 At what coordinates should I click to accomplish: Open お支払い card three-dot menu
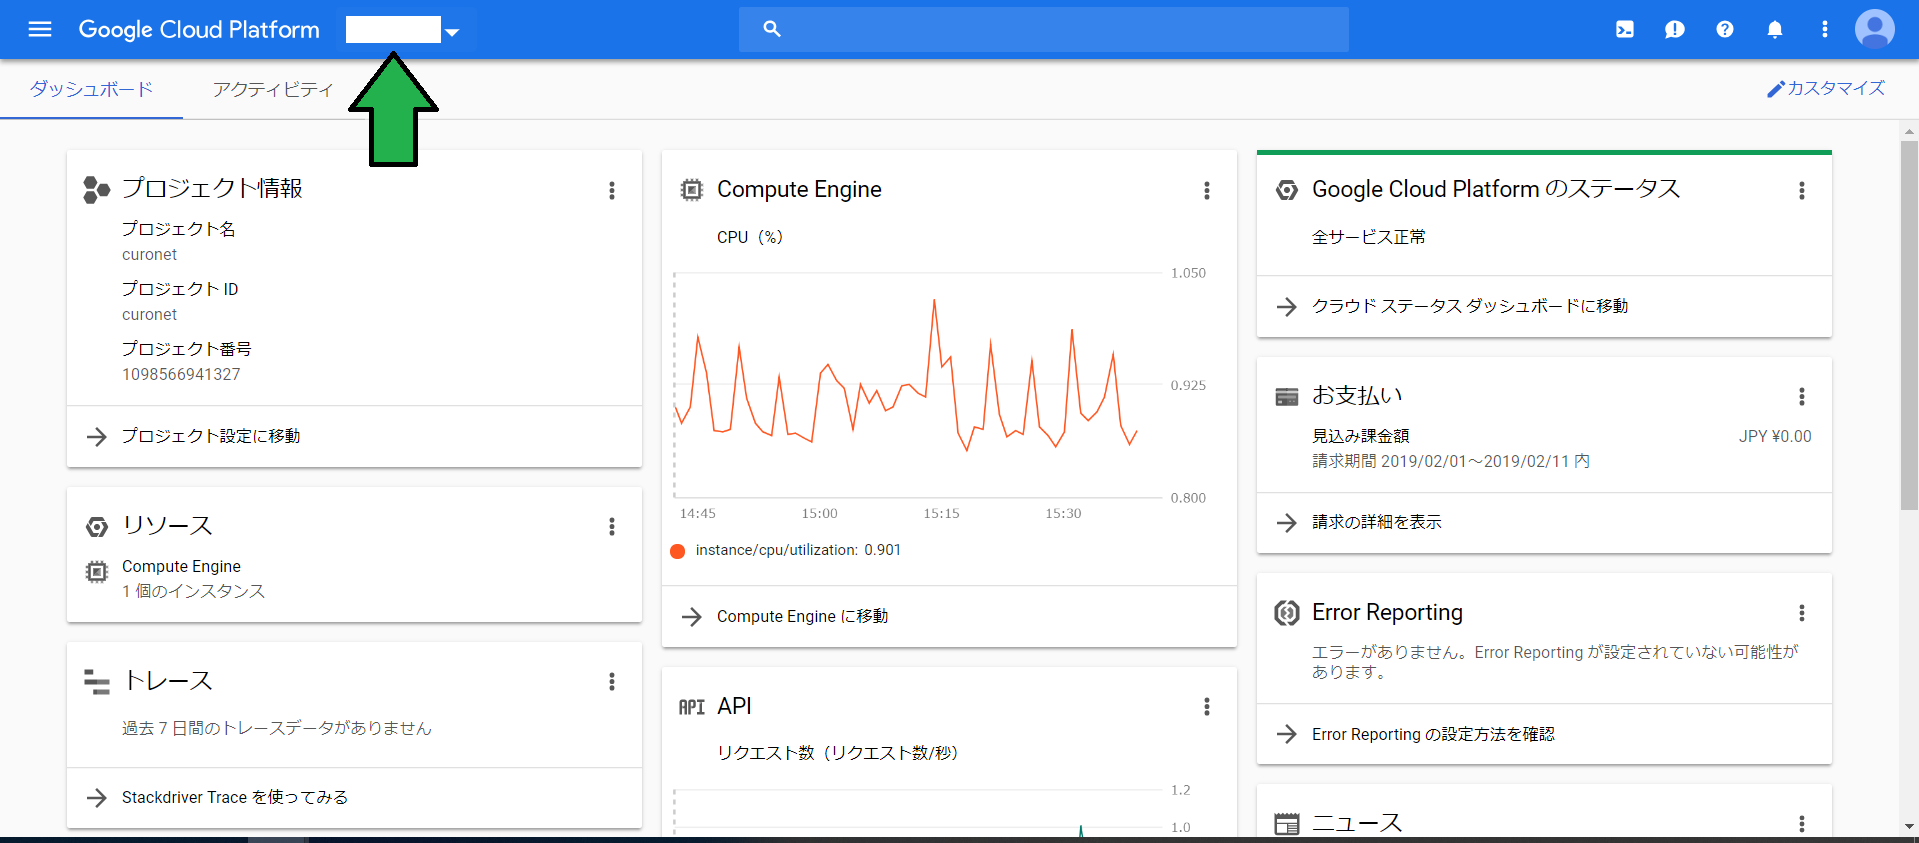coord(1802,396)
